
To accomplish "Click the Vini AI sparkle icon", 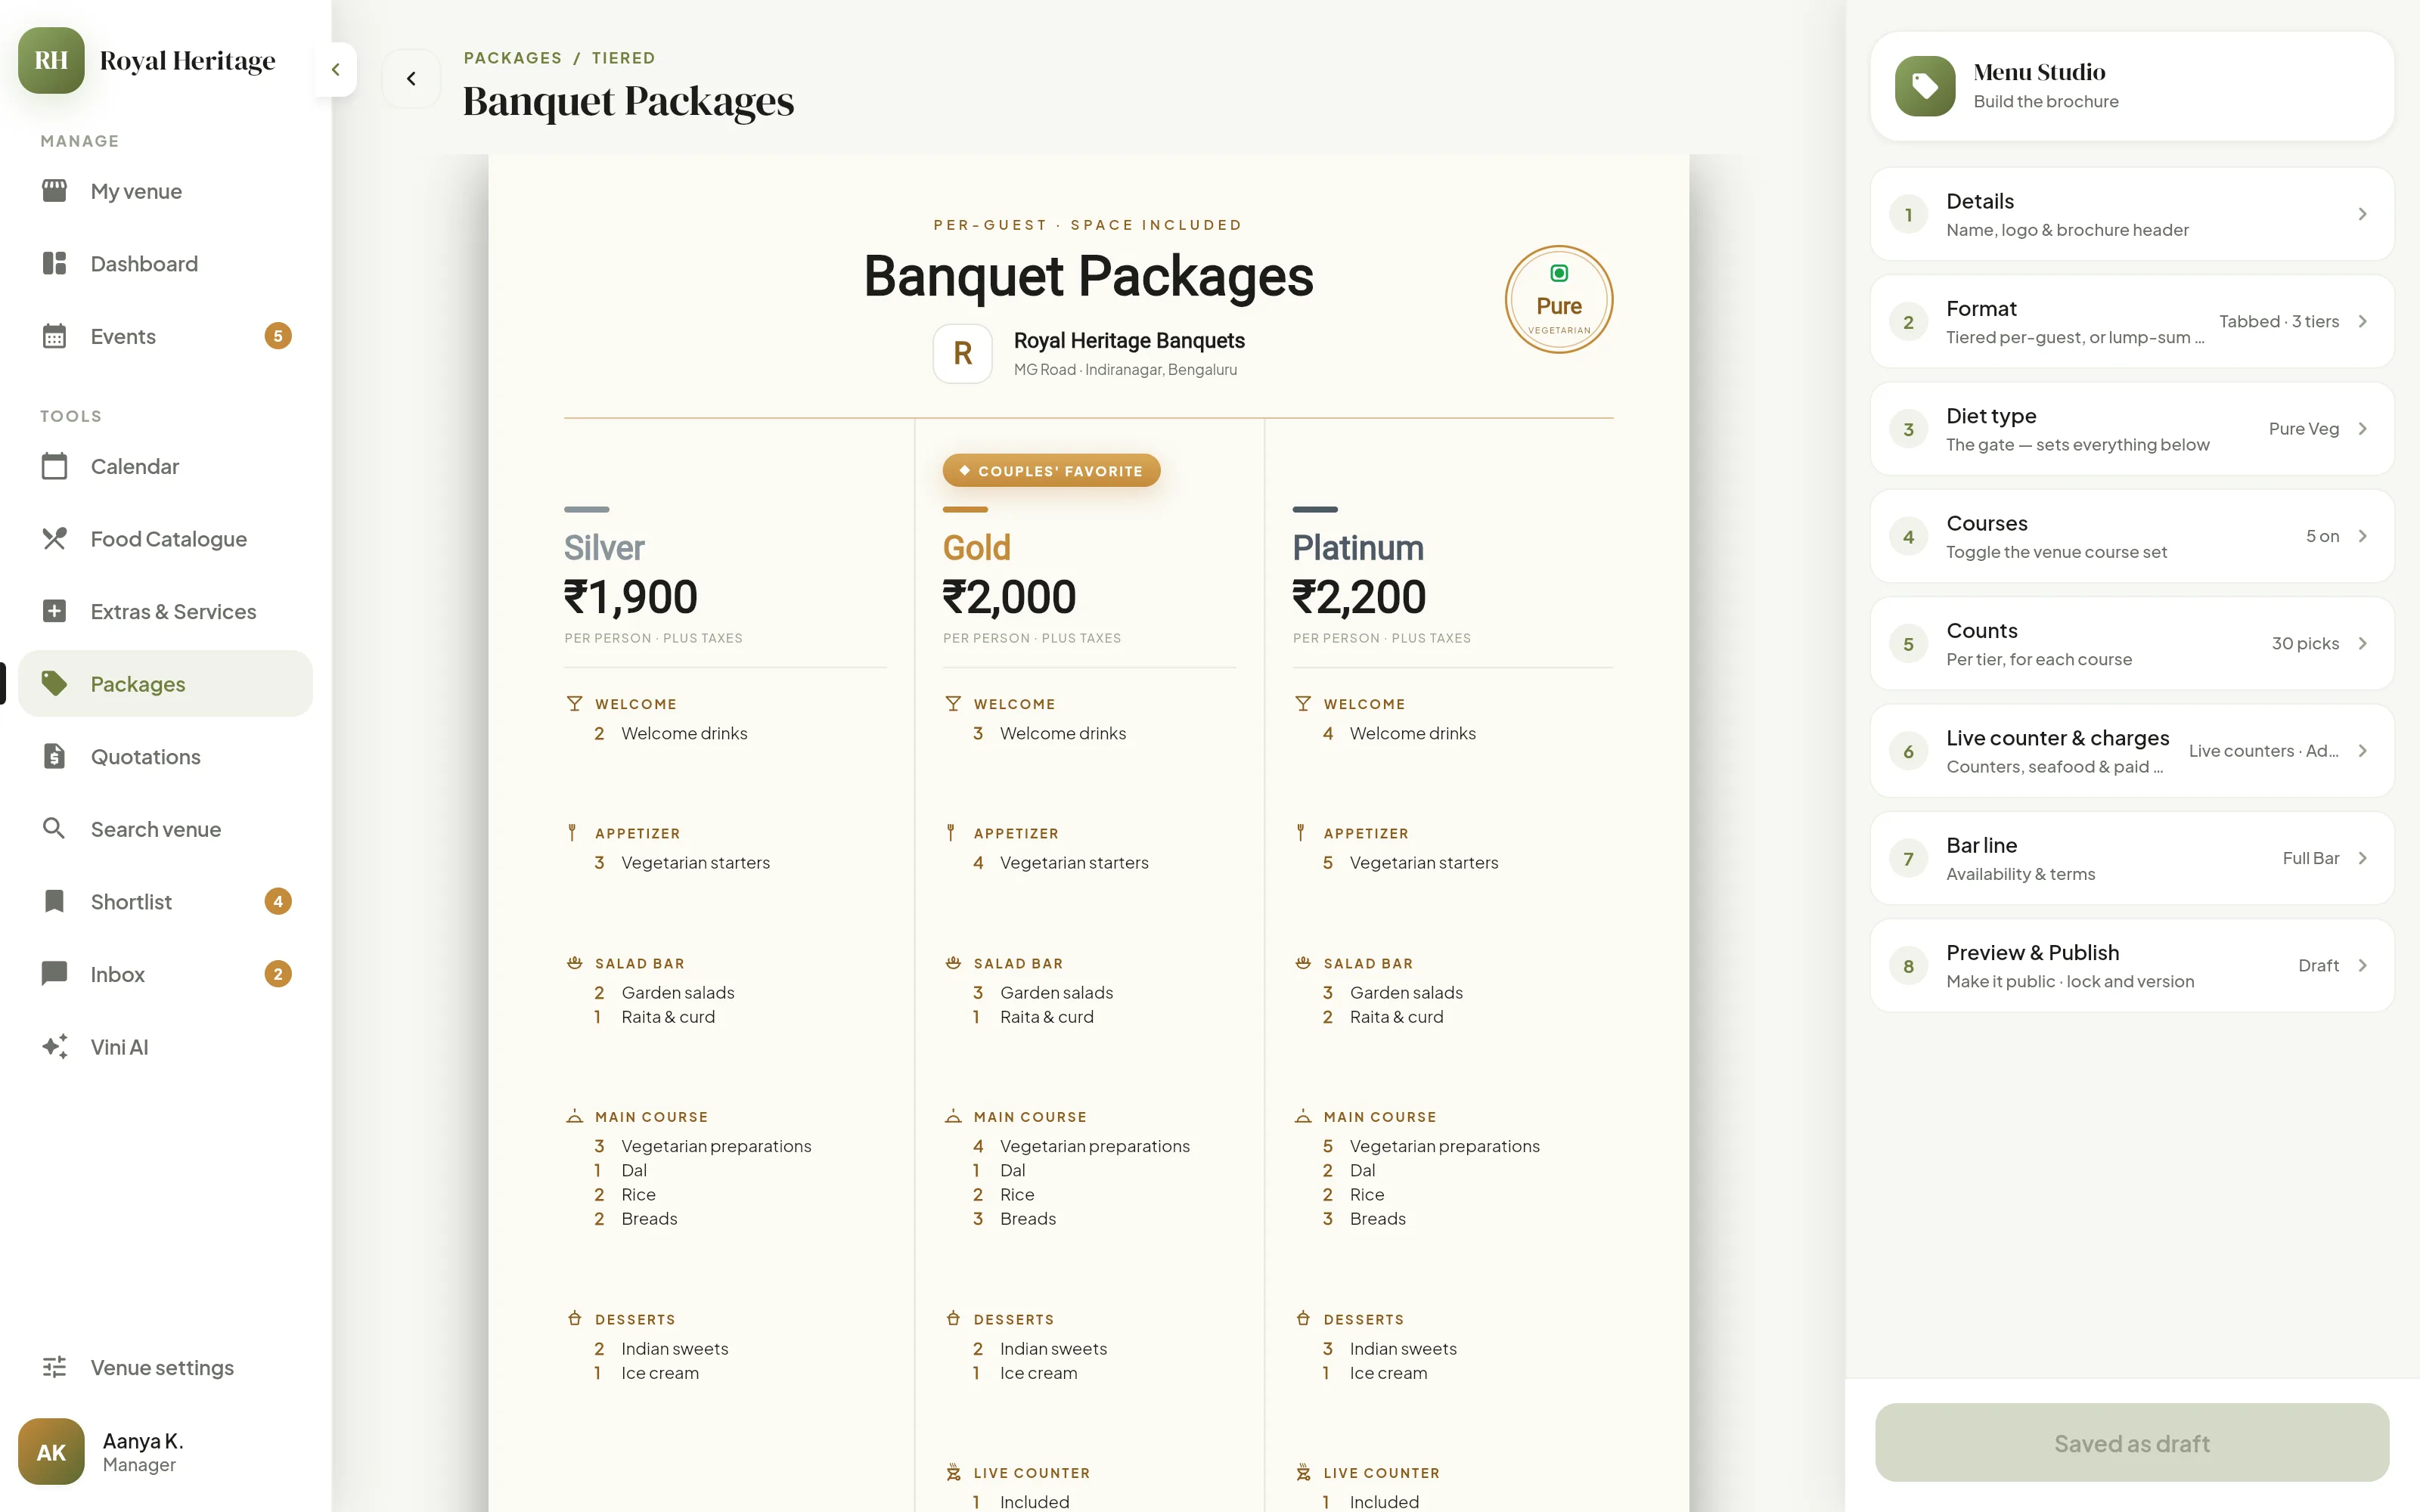I will 54,1047.
